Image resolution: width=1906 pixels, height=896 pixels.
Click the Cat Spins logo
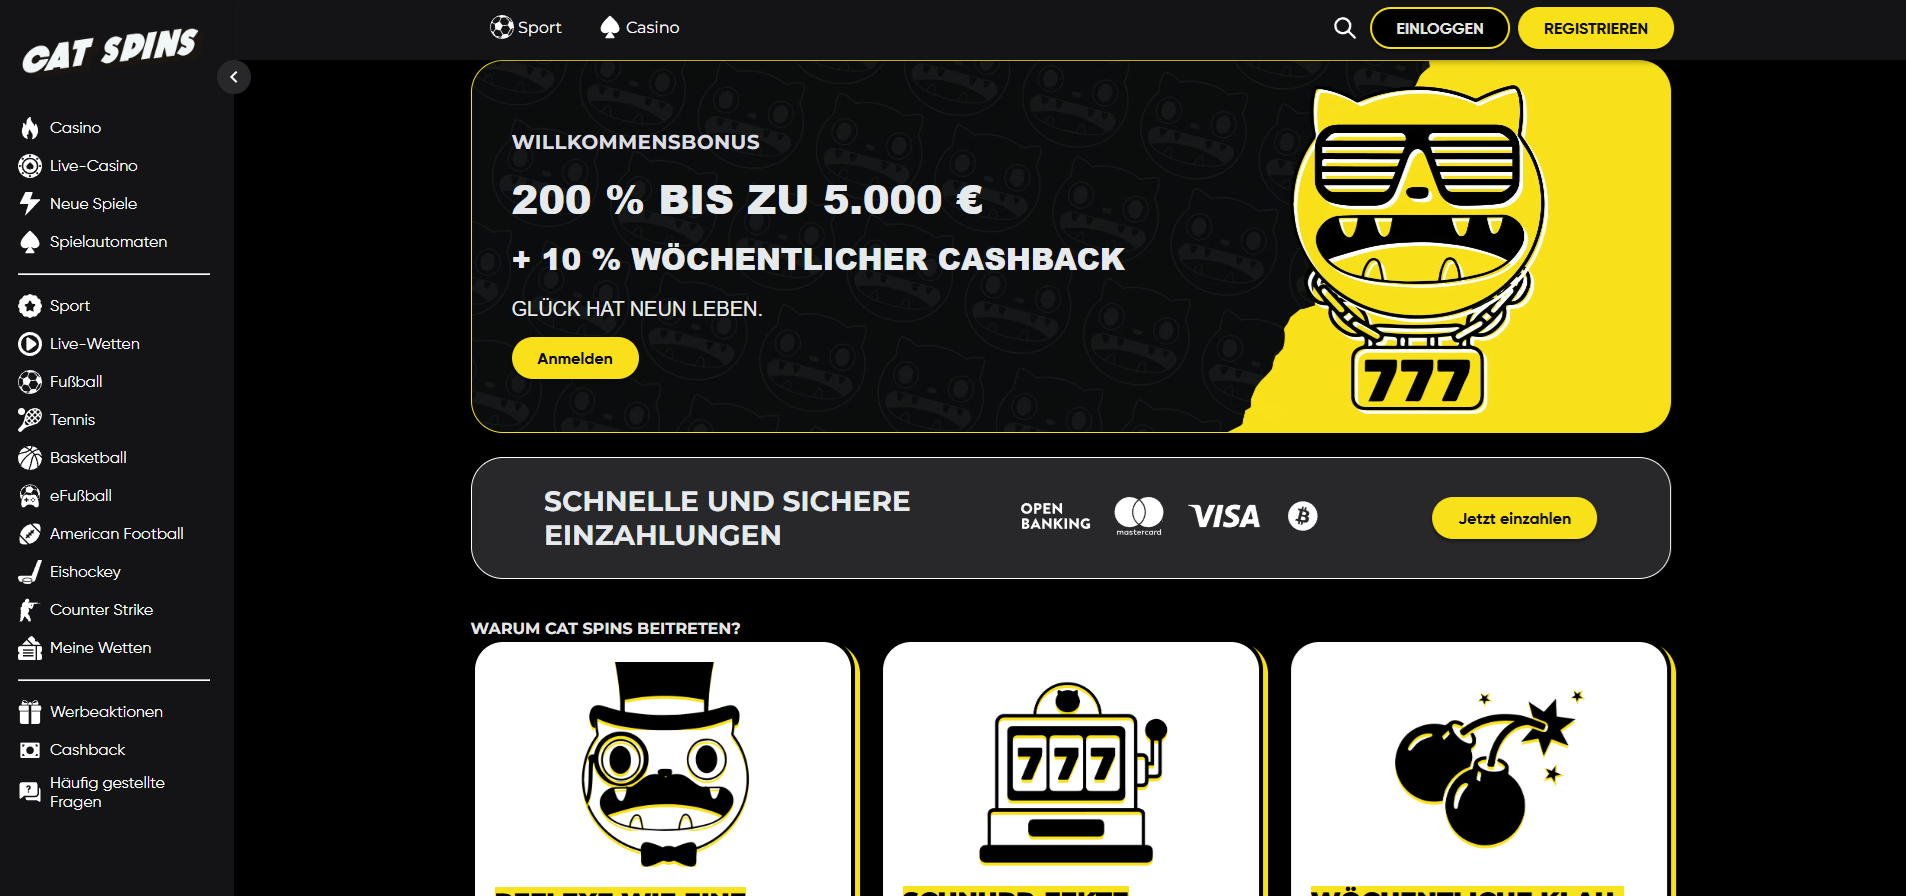click(110, 50)
